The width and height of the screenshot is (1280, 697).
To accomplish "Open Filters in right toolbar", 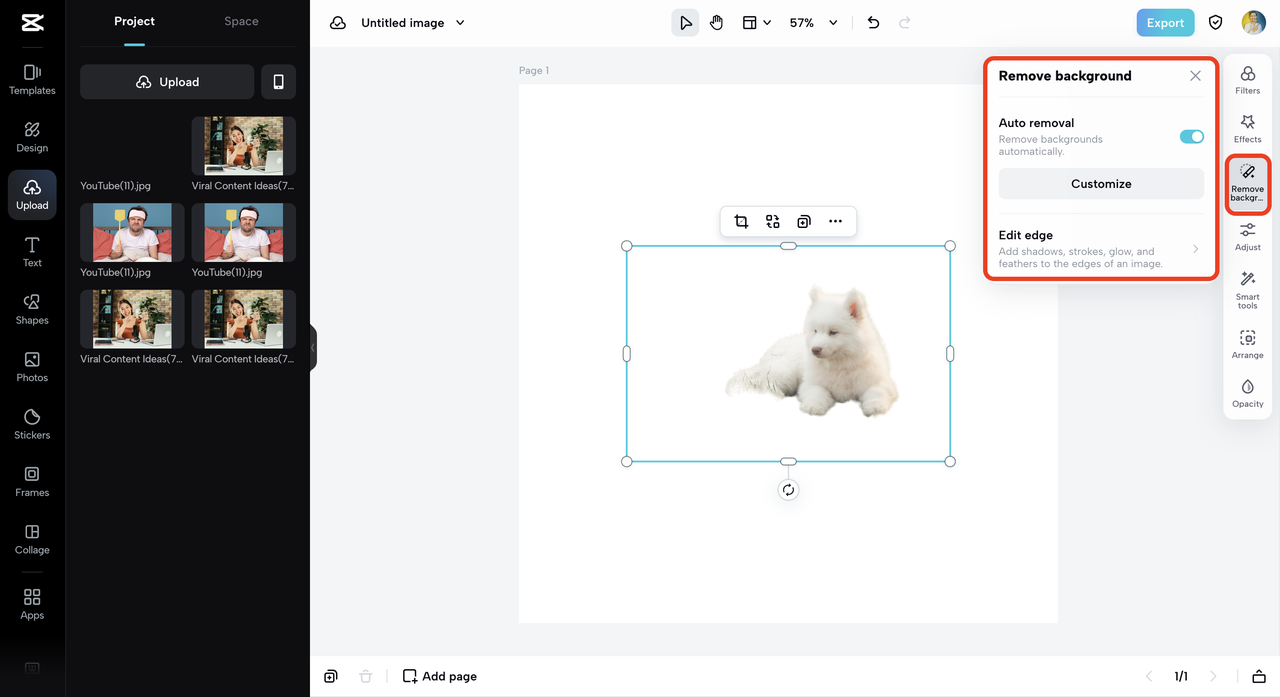I will tap(1248, 80).
